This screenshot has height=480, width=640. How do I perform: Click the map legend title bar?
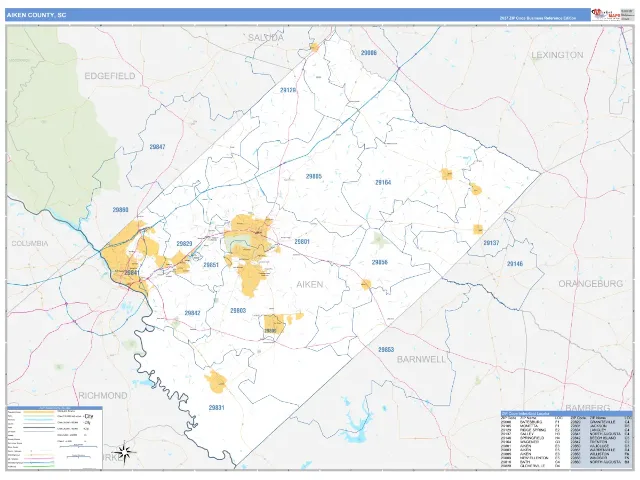55,408
